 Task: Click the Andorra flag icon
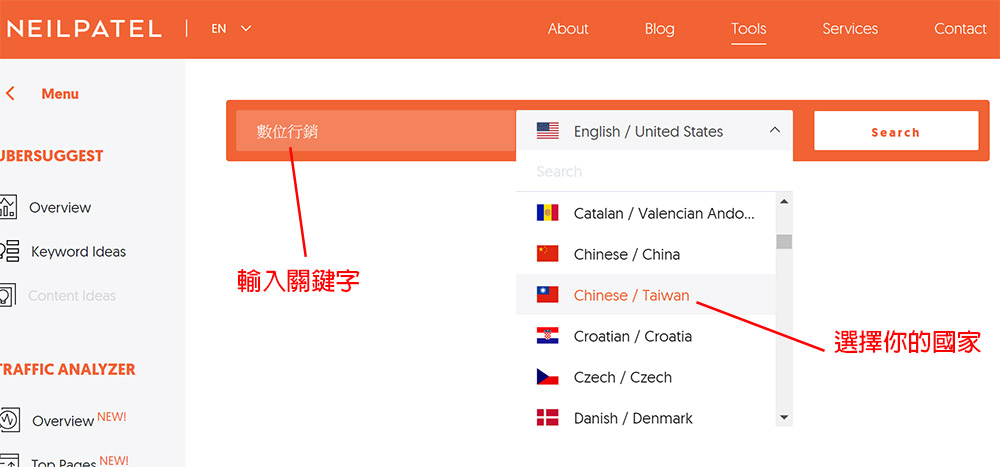pos(547,213)
